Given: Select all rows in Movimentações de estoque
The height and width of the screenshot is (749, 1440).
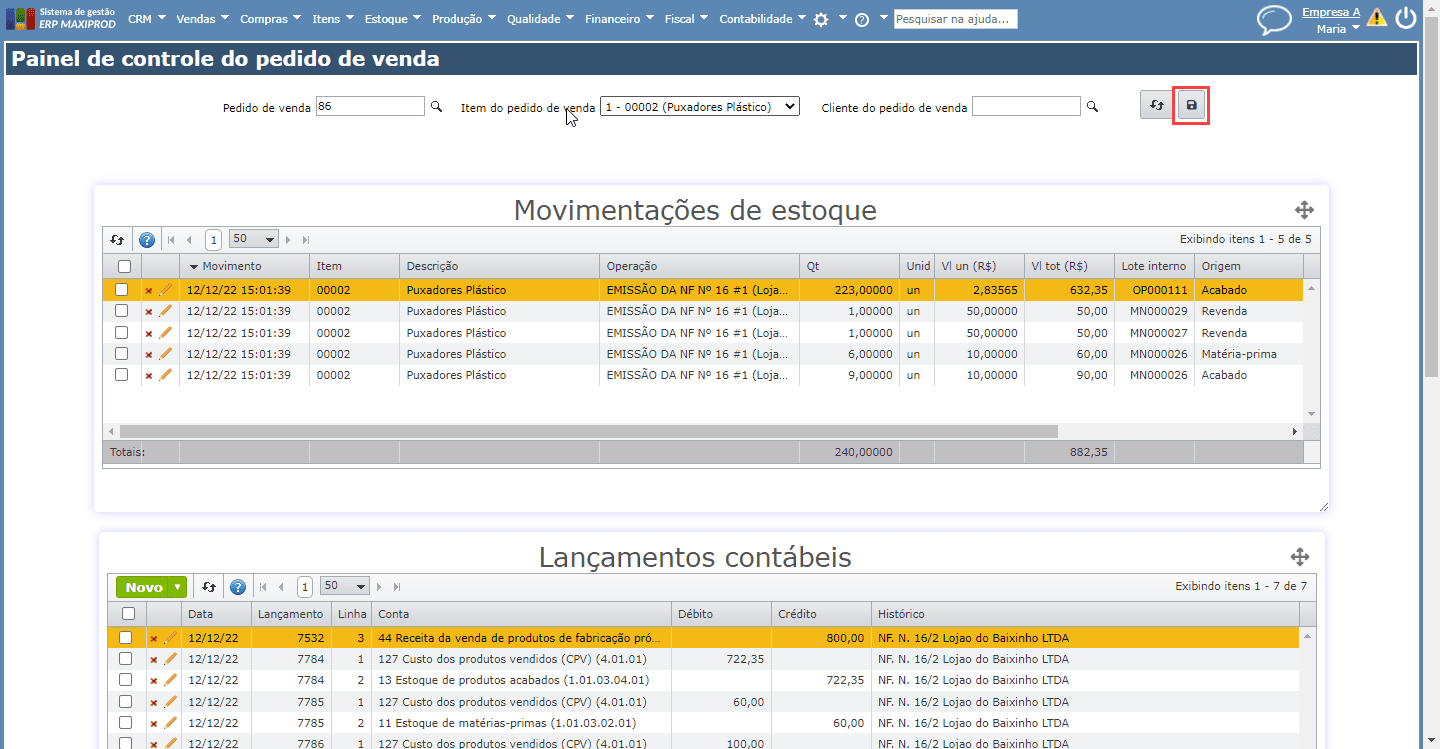Looking at the screenshot, I should pos(123,265).
